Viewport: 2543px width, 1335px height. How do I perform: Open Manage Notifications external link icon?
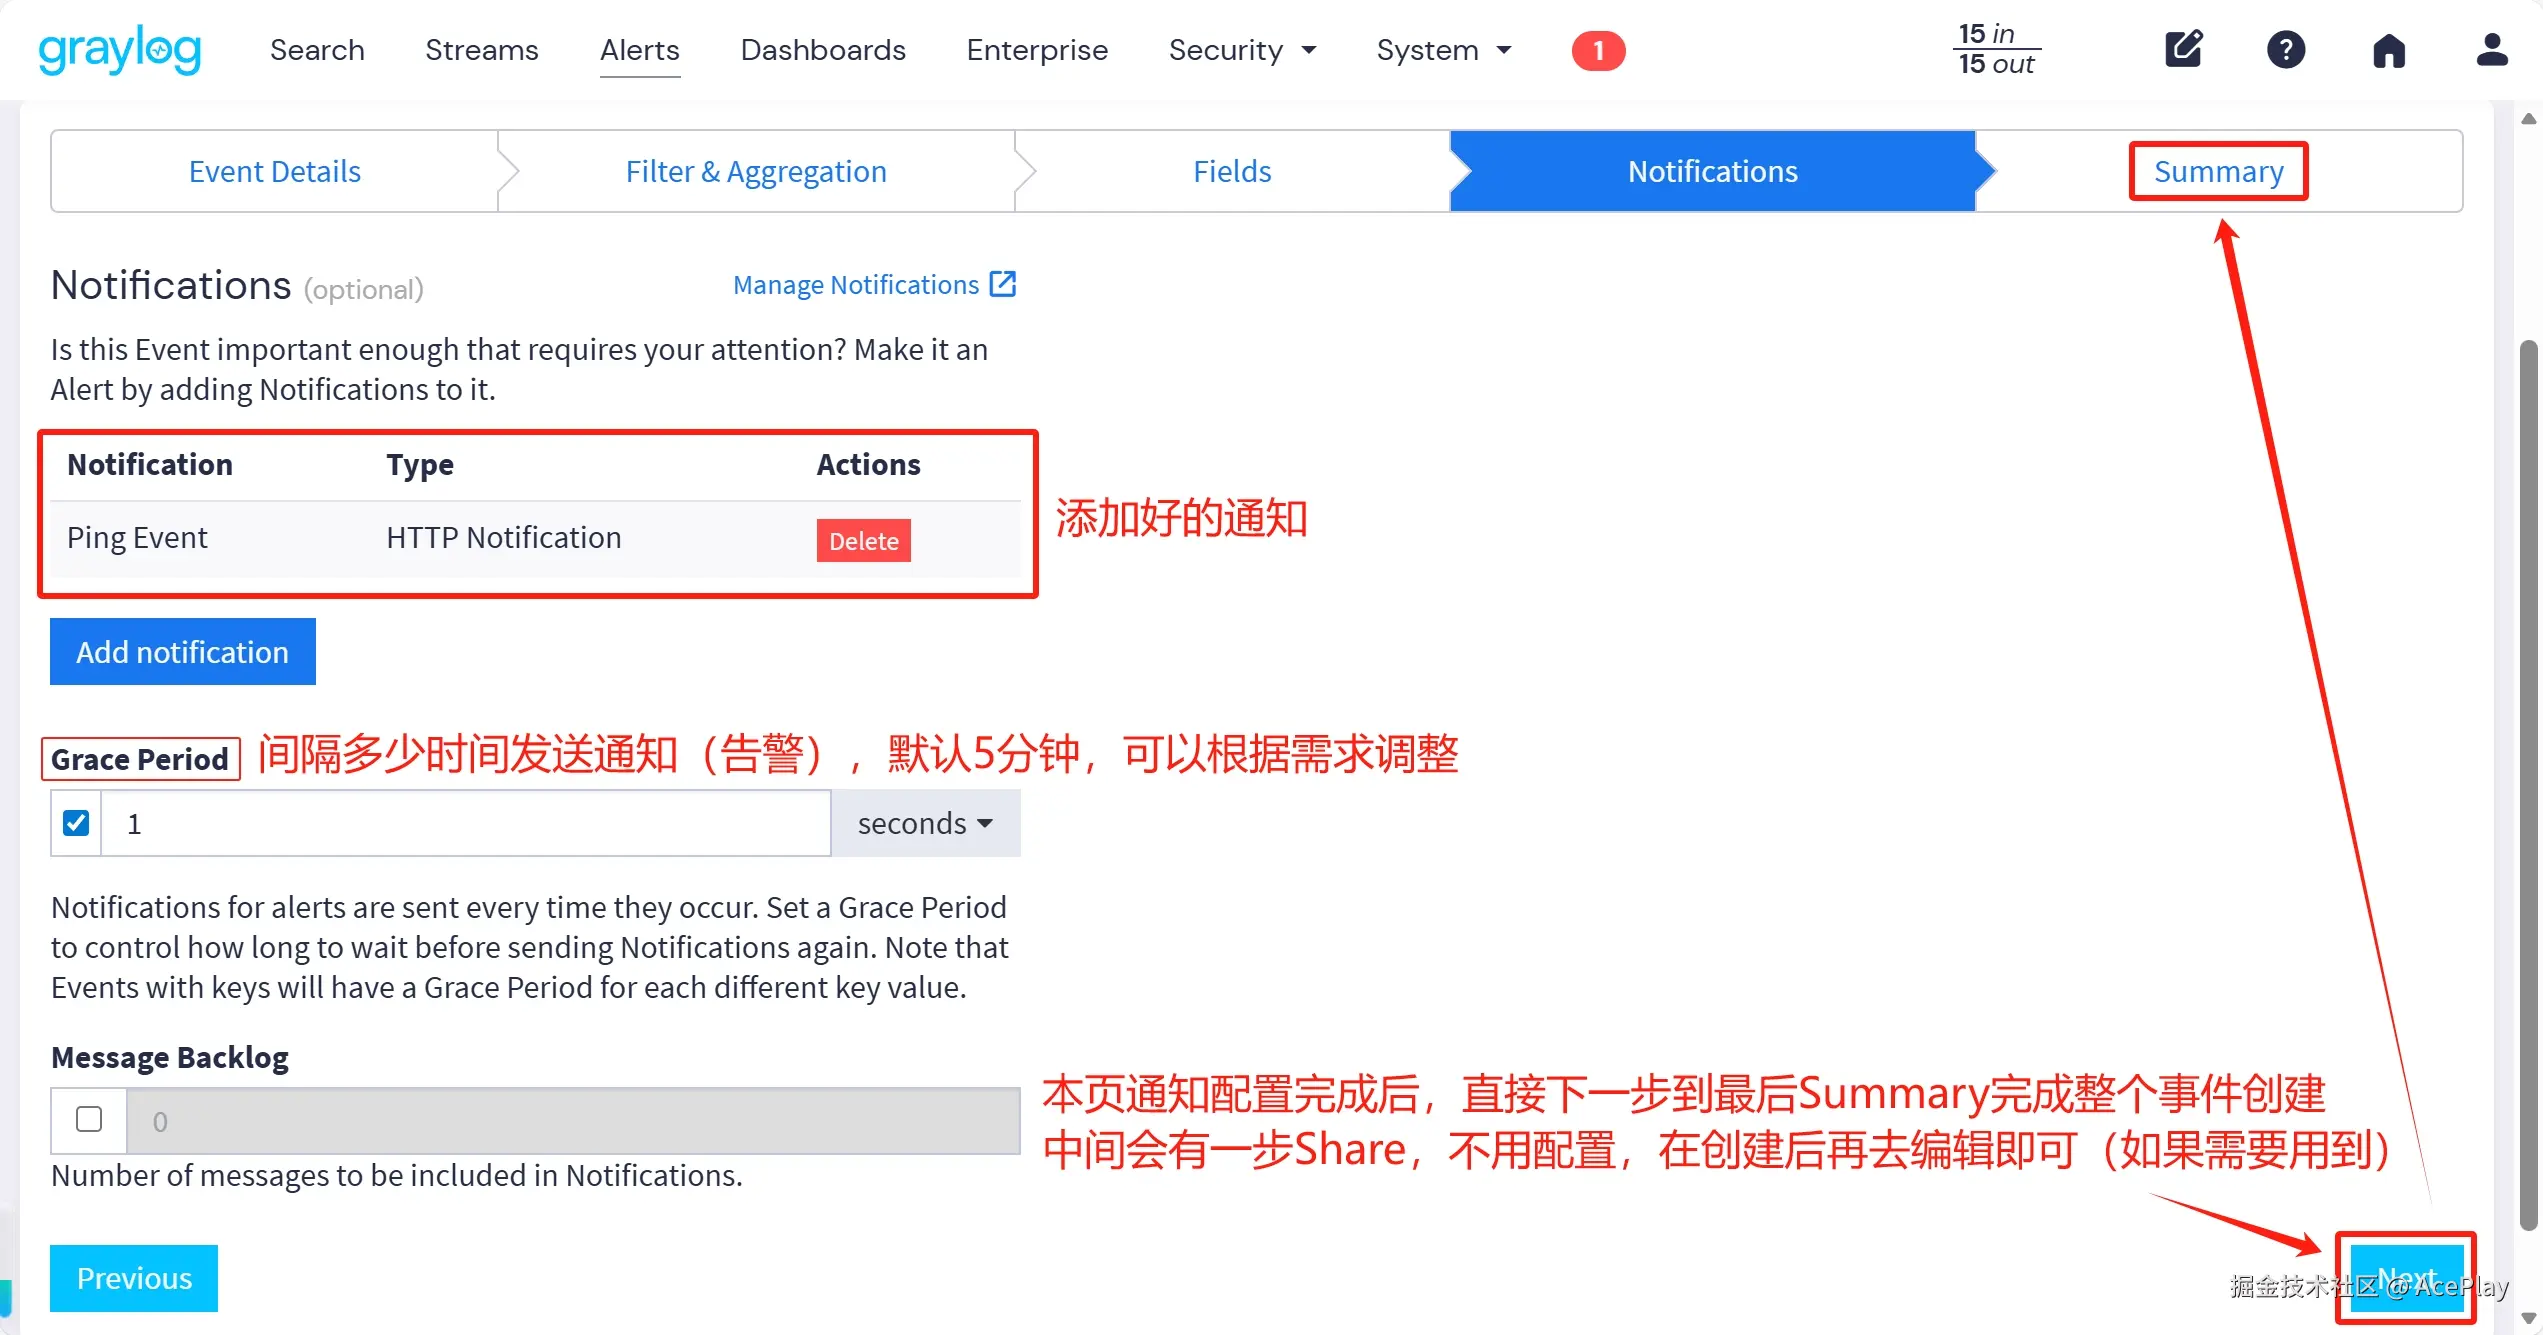coord(1002,284)
